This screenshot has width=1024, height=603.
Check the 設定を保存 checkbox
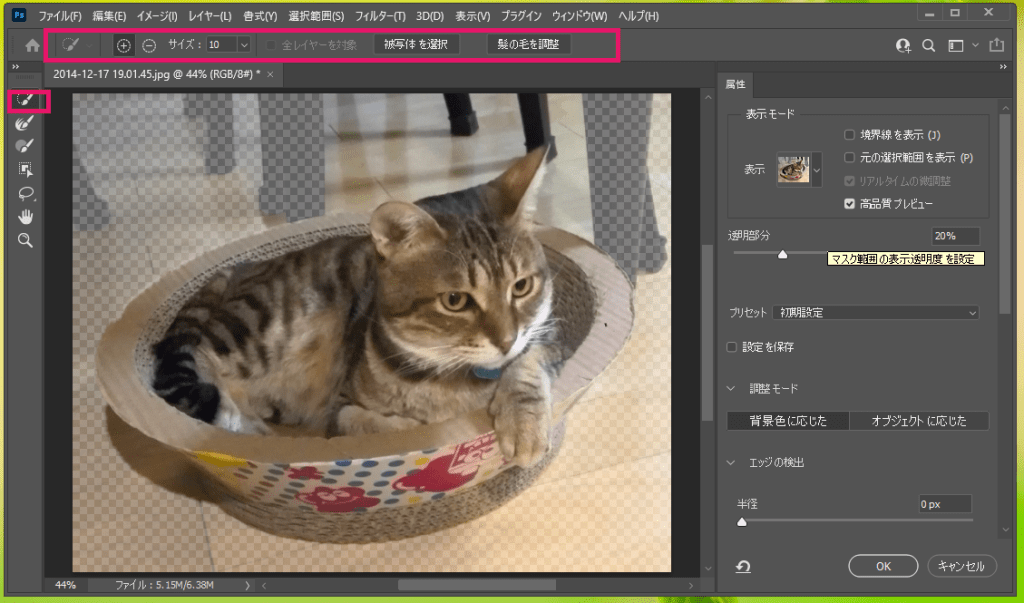coord(733,347)
